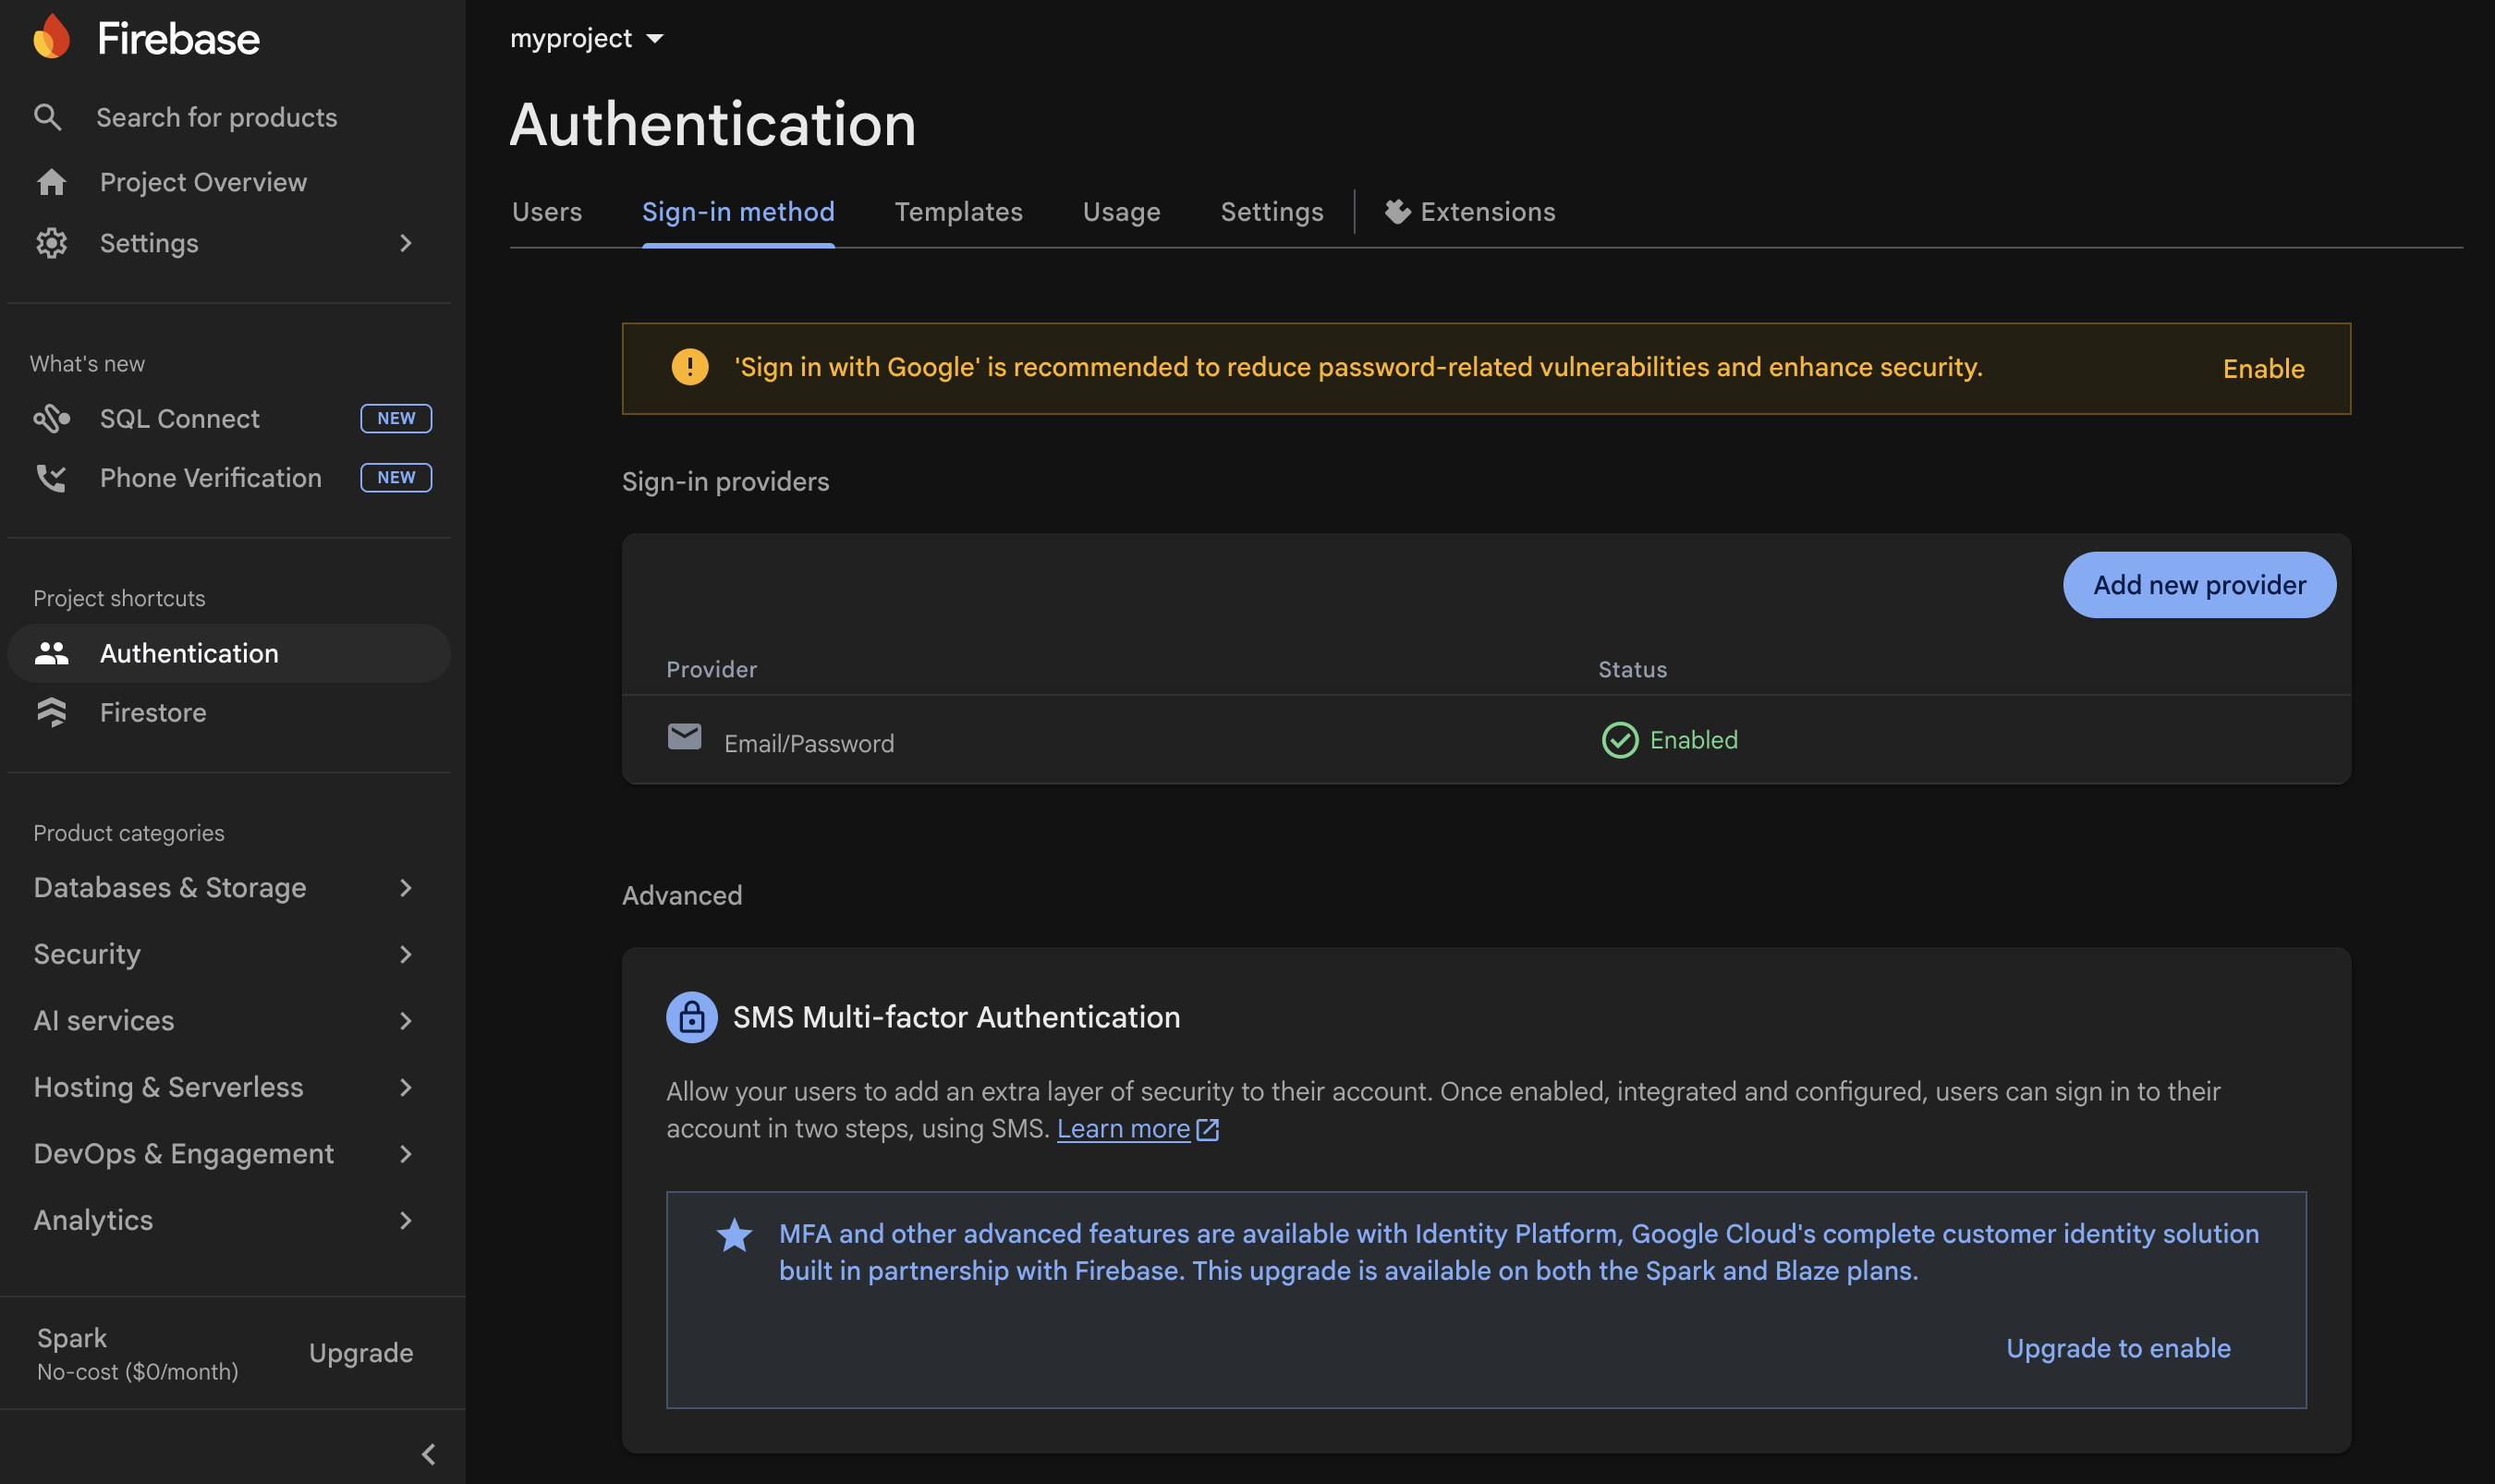
Task: Click Add new provider button
Action: tap(2199, 585)
